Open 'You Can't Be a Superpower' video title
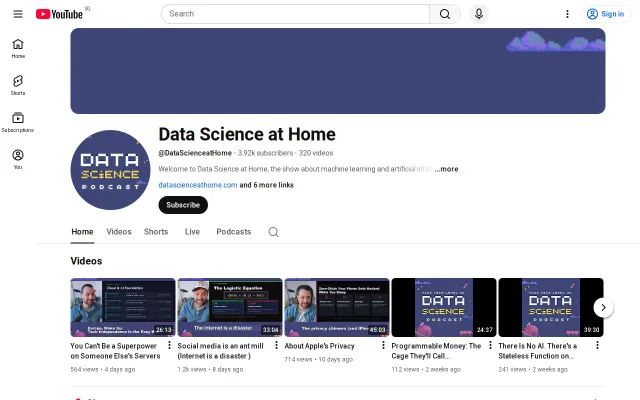Screen dimensions: 640x400 pos(116,351)
